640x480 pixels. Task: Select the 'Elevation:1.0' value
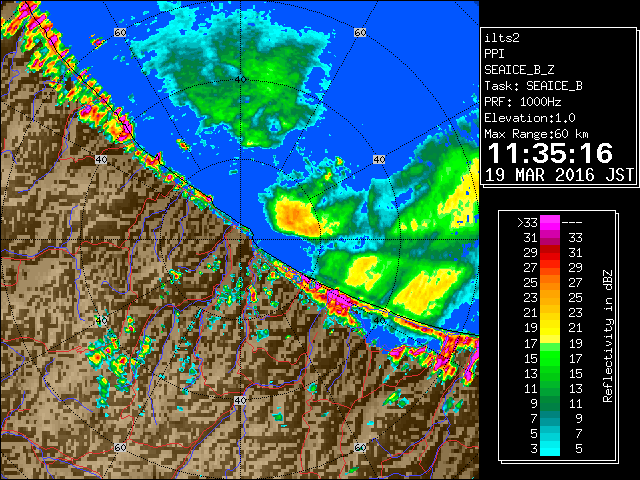tap(529, 118)
